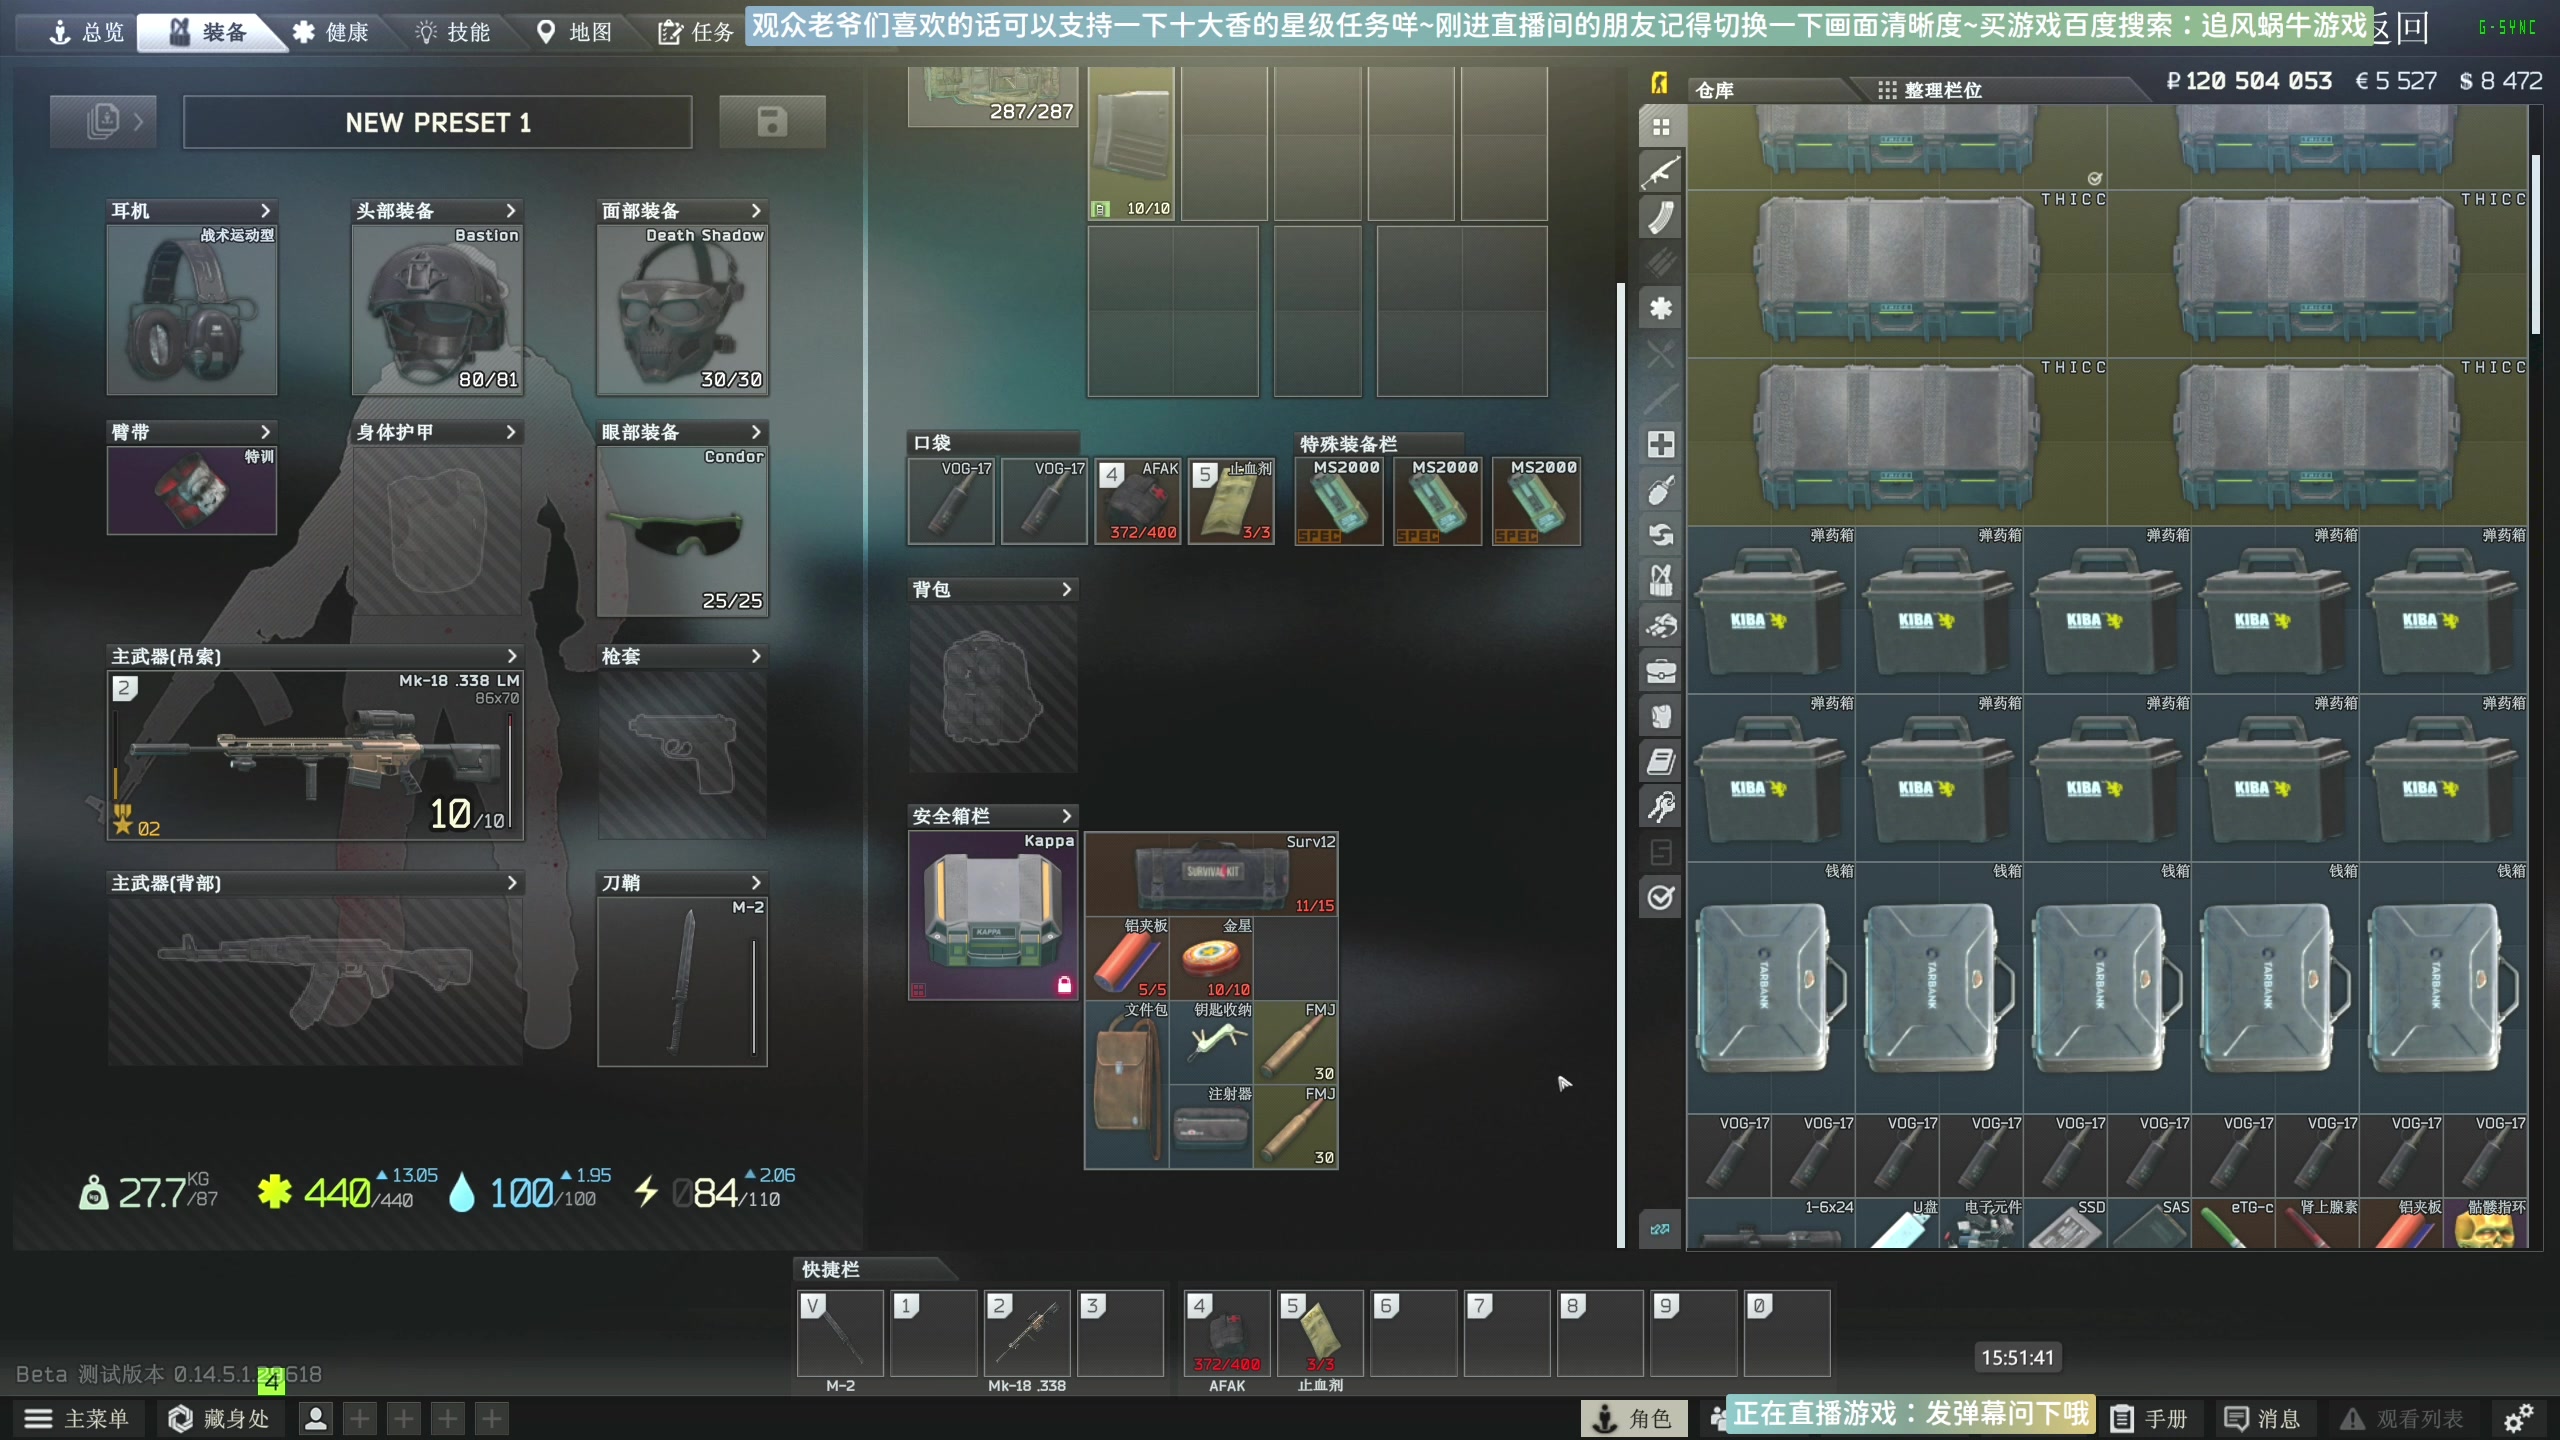The width and height of the screenshot is (2560, 1440).
Task: Go to the 藏身处 hideout
Action: [x=220, y=1418]
